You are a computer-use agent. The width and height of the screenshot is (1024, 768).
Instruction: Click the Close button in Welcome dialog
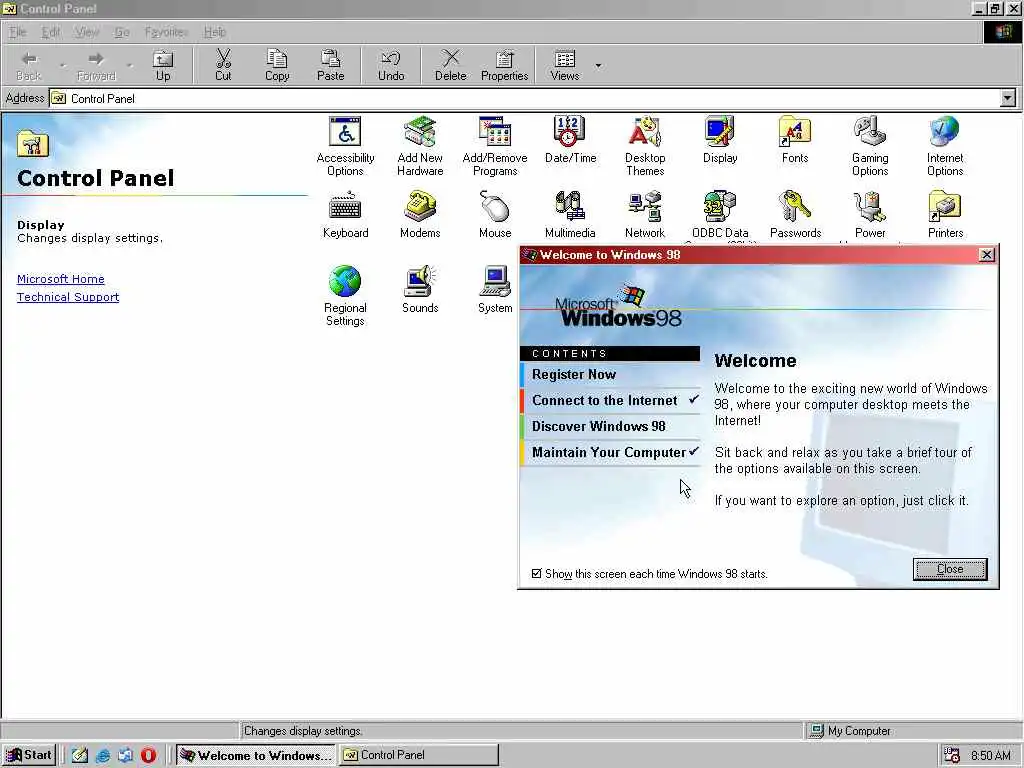coord(950,569)
